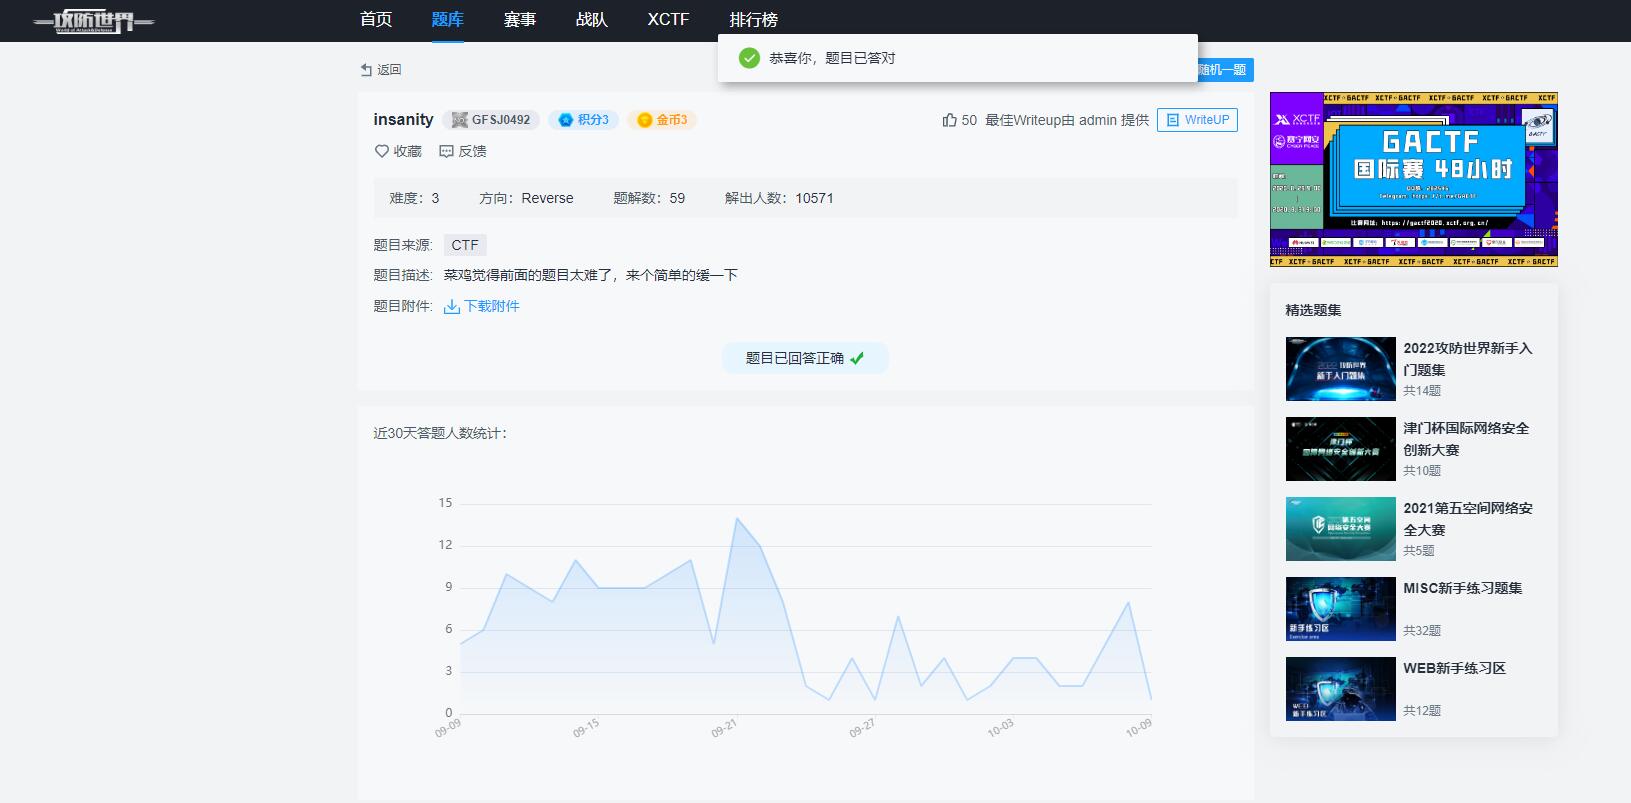Open the 战队 teams tab
This screenshot has height=803, width=1631.
[x=592, y=20]
